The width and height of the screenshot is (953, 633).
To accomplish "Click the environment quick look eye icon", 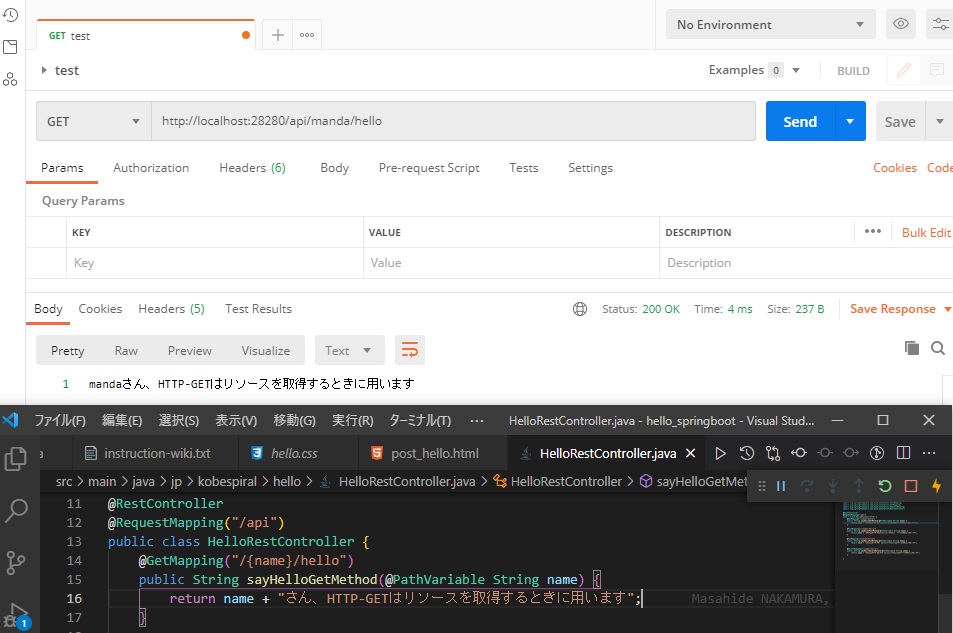I will pyautogui.click(x=901, y=24).
